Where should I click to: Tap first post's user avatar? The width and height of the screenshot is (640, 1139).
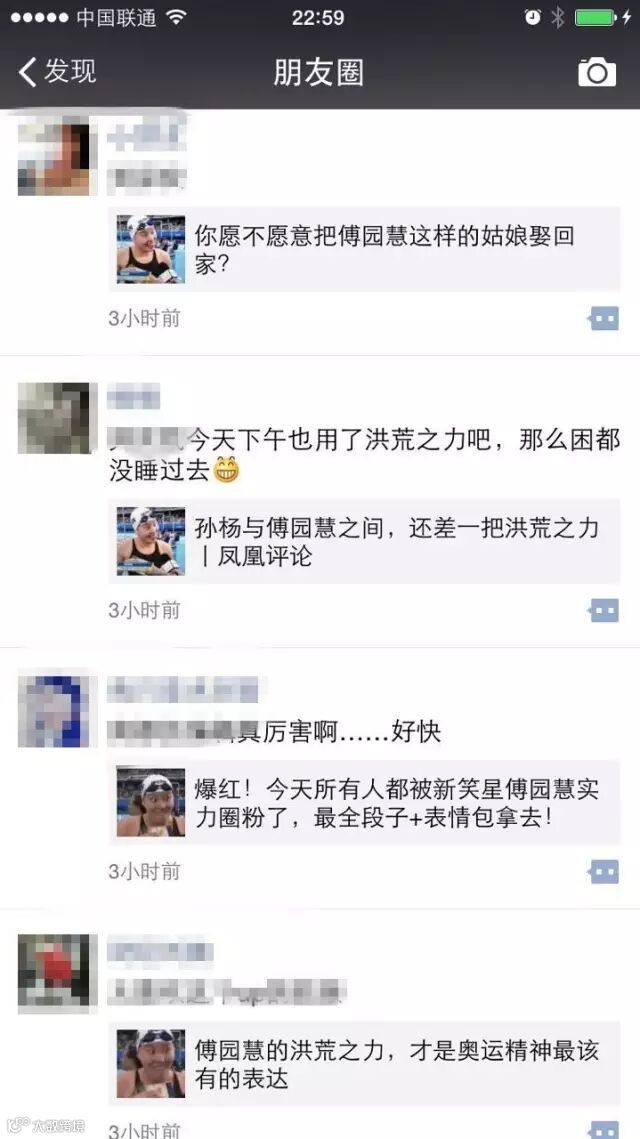(x=57, y=159)
